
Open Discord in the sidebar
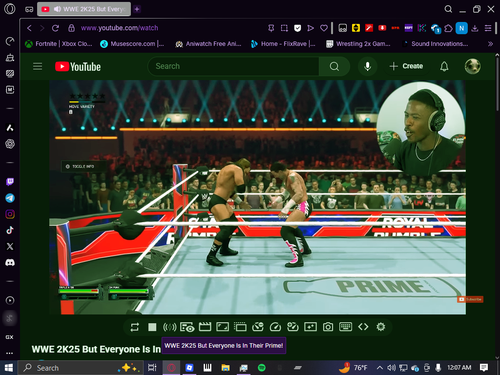coord(10,263)
